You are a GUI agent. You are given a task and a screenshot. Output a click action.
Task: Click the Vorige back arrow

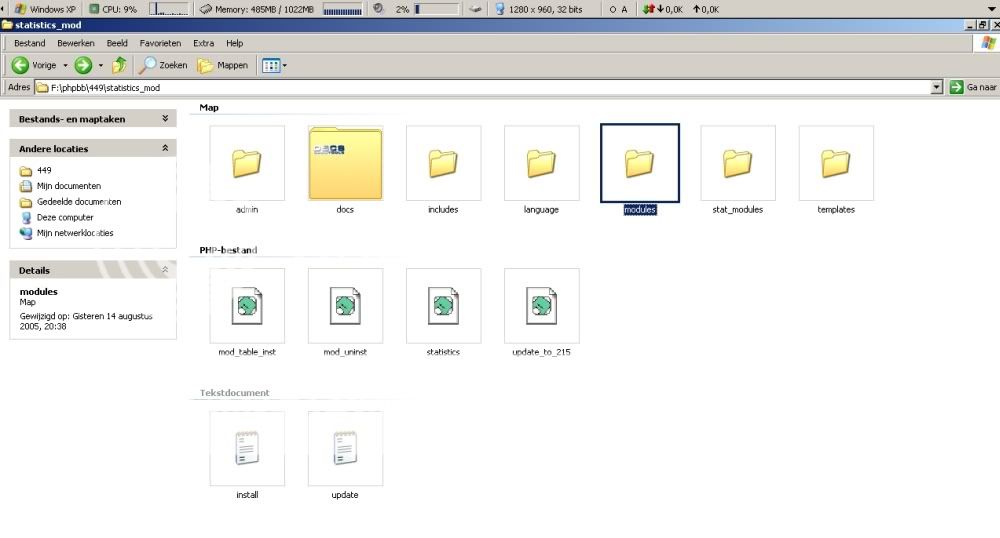point(20,65)
